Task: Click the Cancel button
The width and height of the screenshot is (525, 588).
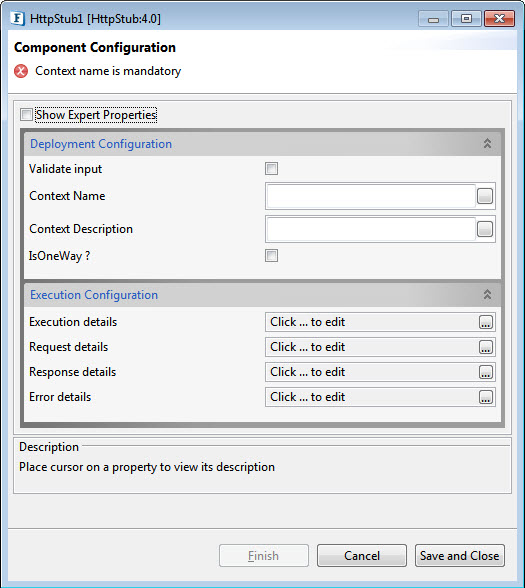Action: coord(362,555)
